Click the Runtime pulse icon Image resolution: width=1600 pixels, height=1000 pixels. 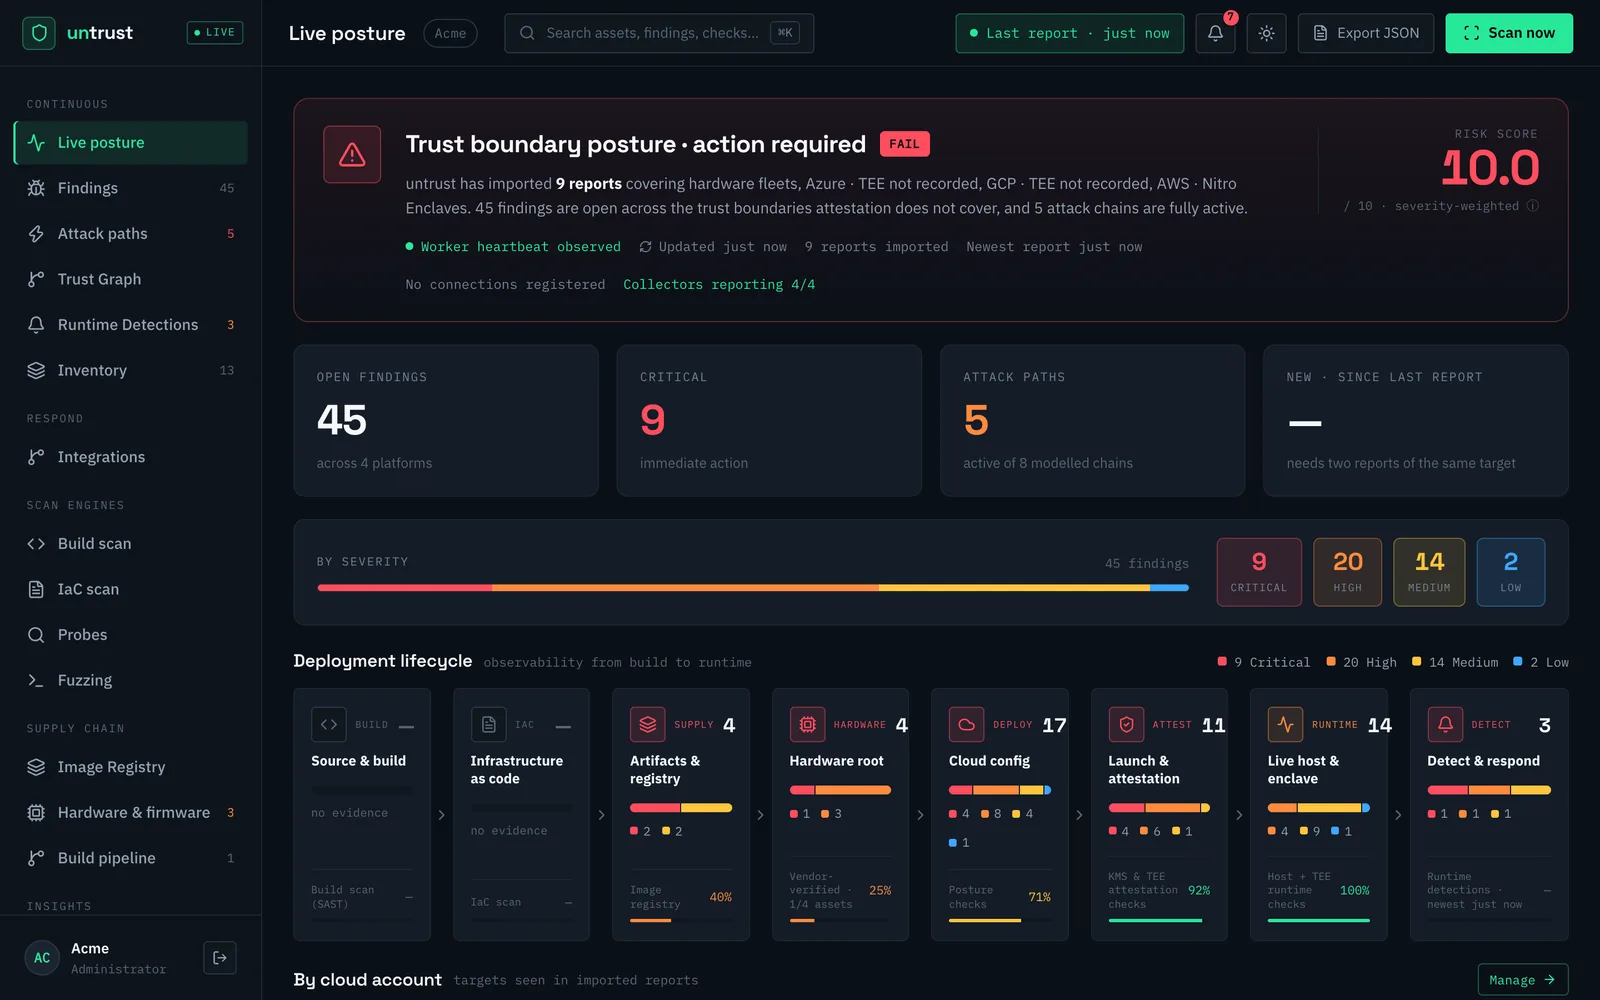click(x=1286, y=724)
